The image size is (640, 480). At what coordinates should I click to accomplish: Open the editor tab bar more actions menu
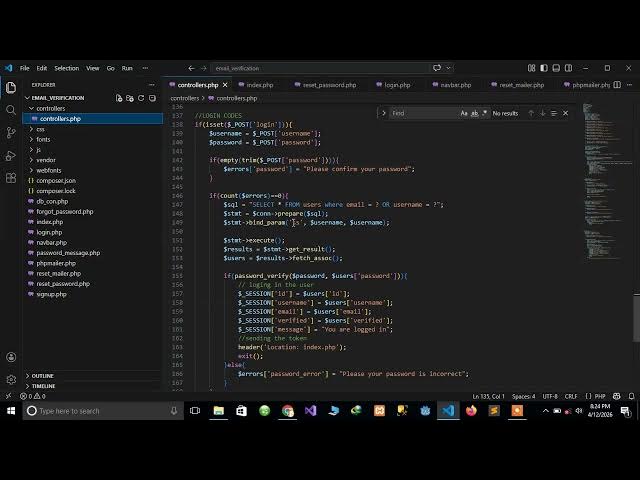pos(629,85)
